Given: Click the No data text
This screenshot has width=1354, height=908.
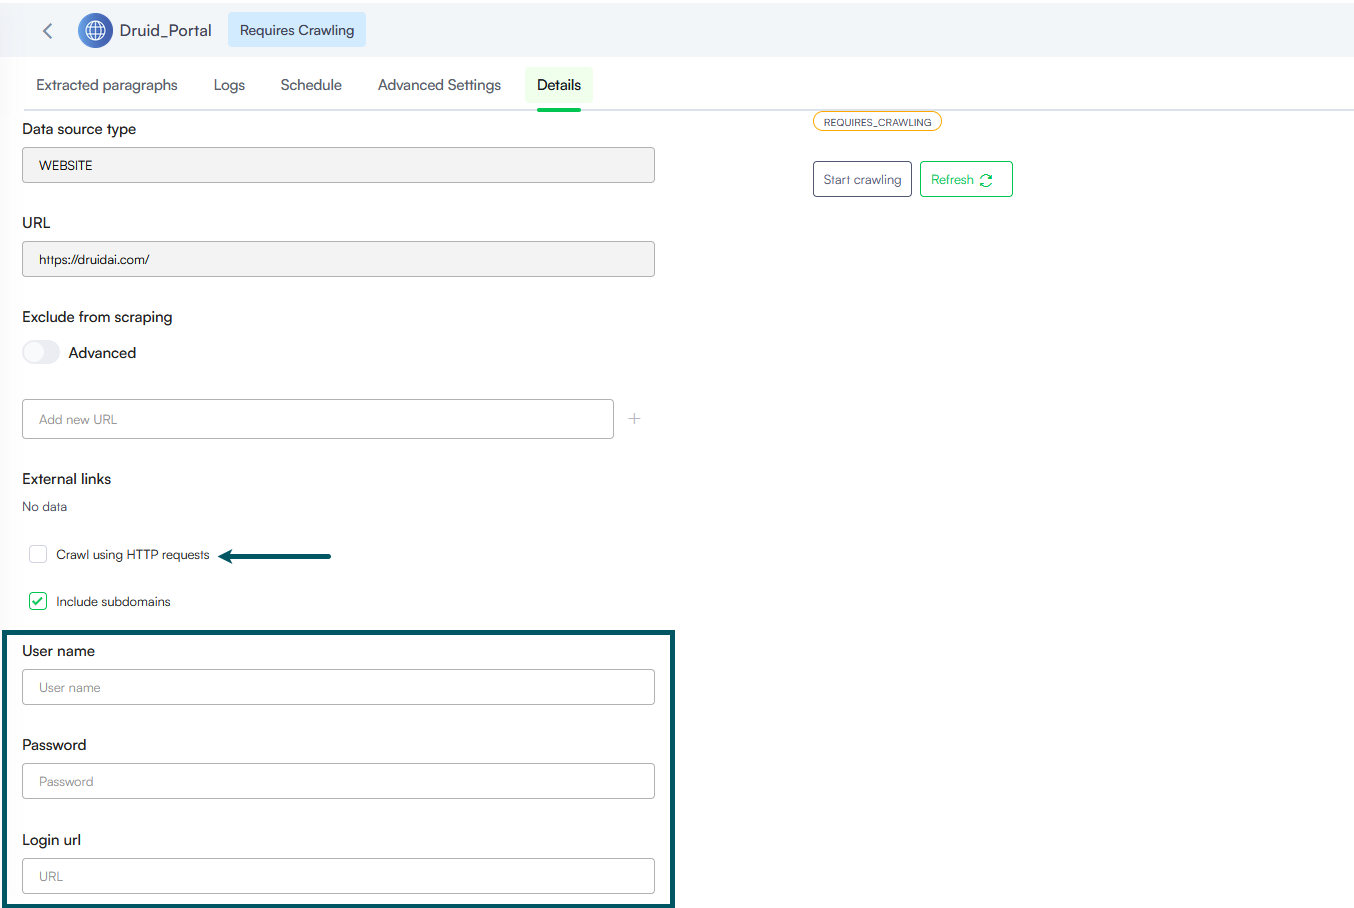Looking at the screenshot, I should coord(45,507).
